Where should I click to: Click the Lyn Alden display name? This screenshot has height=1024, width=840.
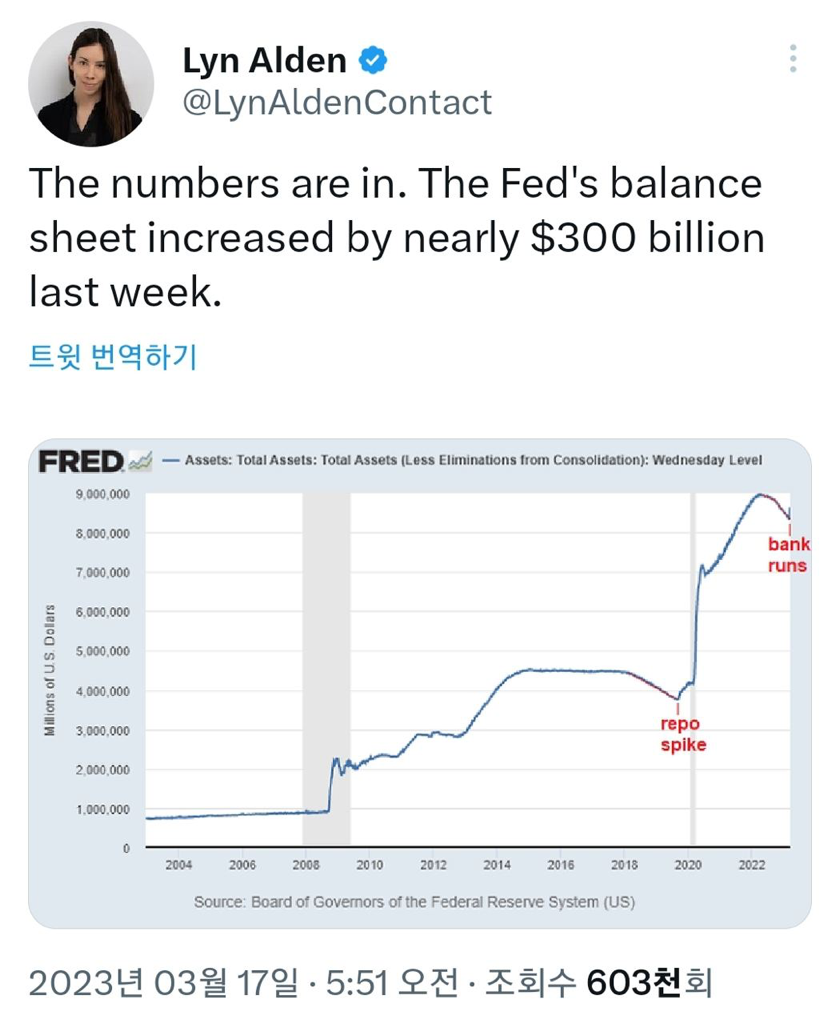point(264,61)
